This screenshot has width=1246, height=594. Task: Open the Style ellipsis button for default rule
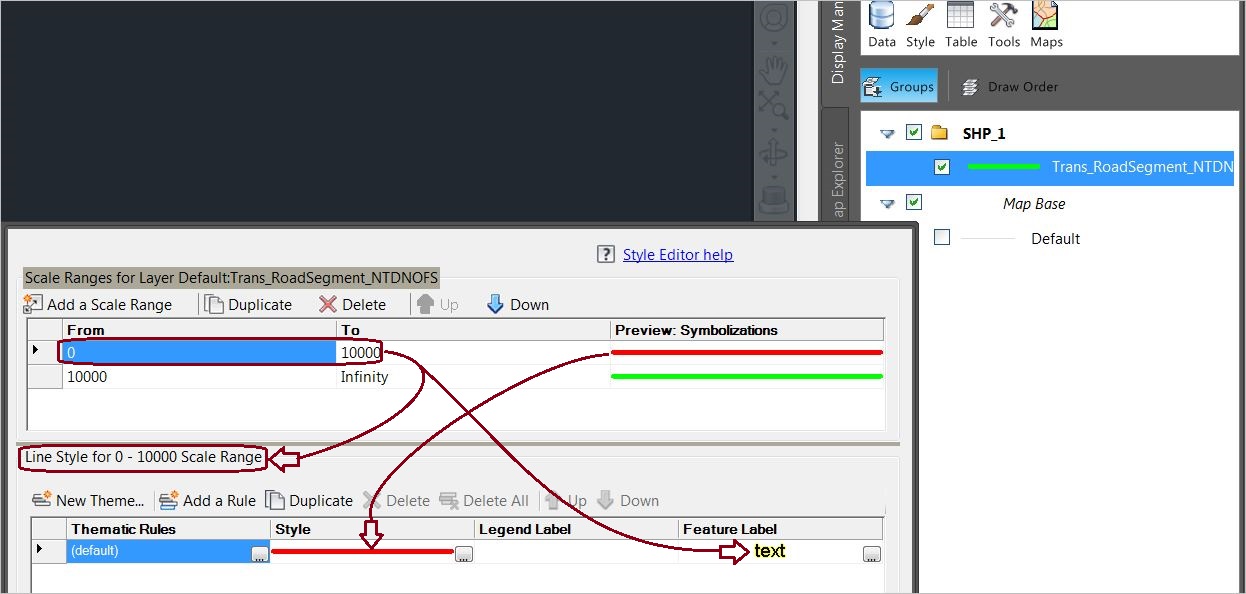tap(463, 552)
